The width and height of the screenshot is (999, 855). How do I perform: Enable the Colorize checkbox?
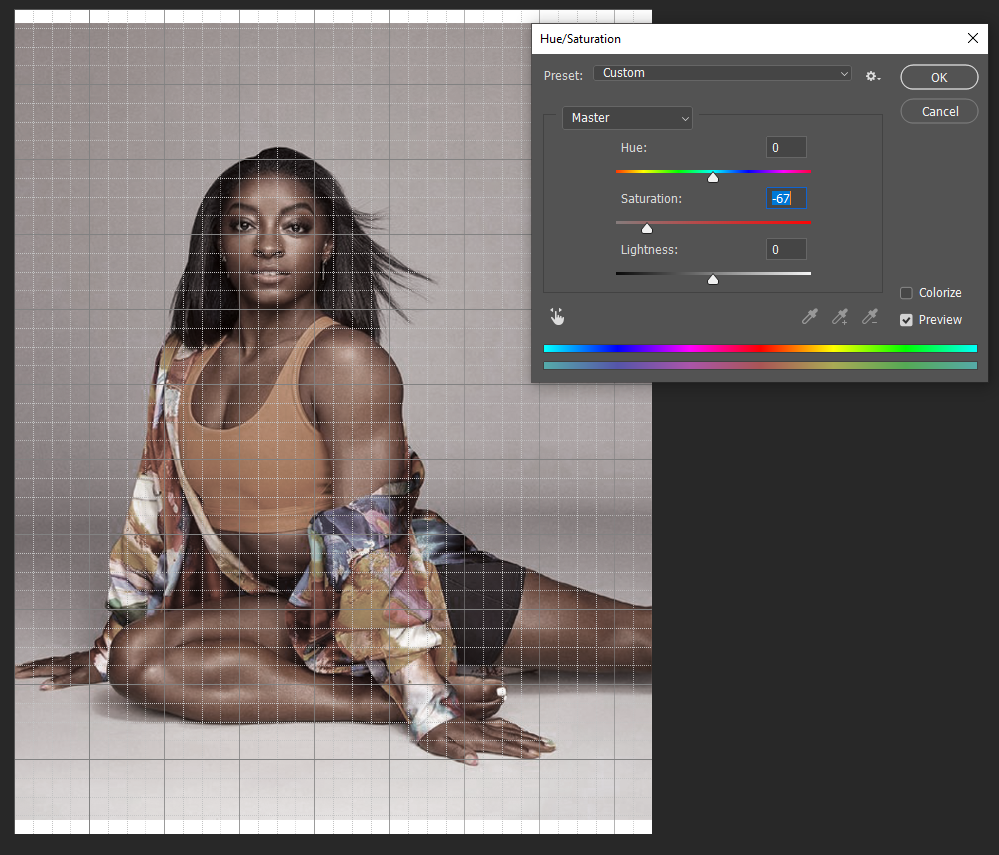coord(906,293)
